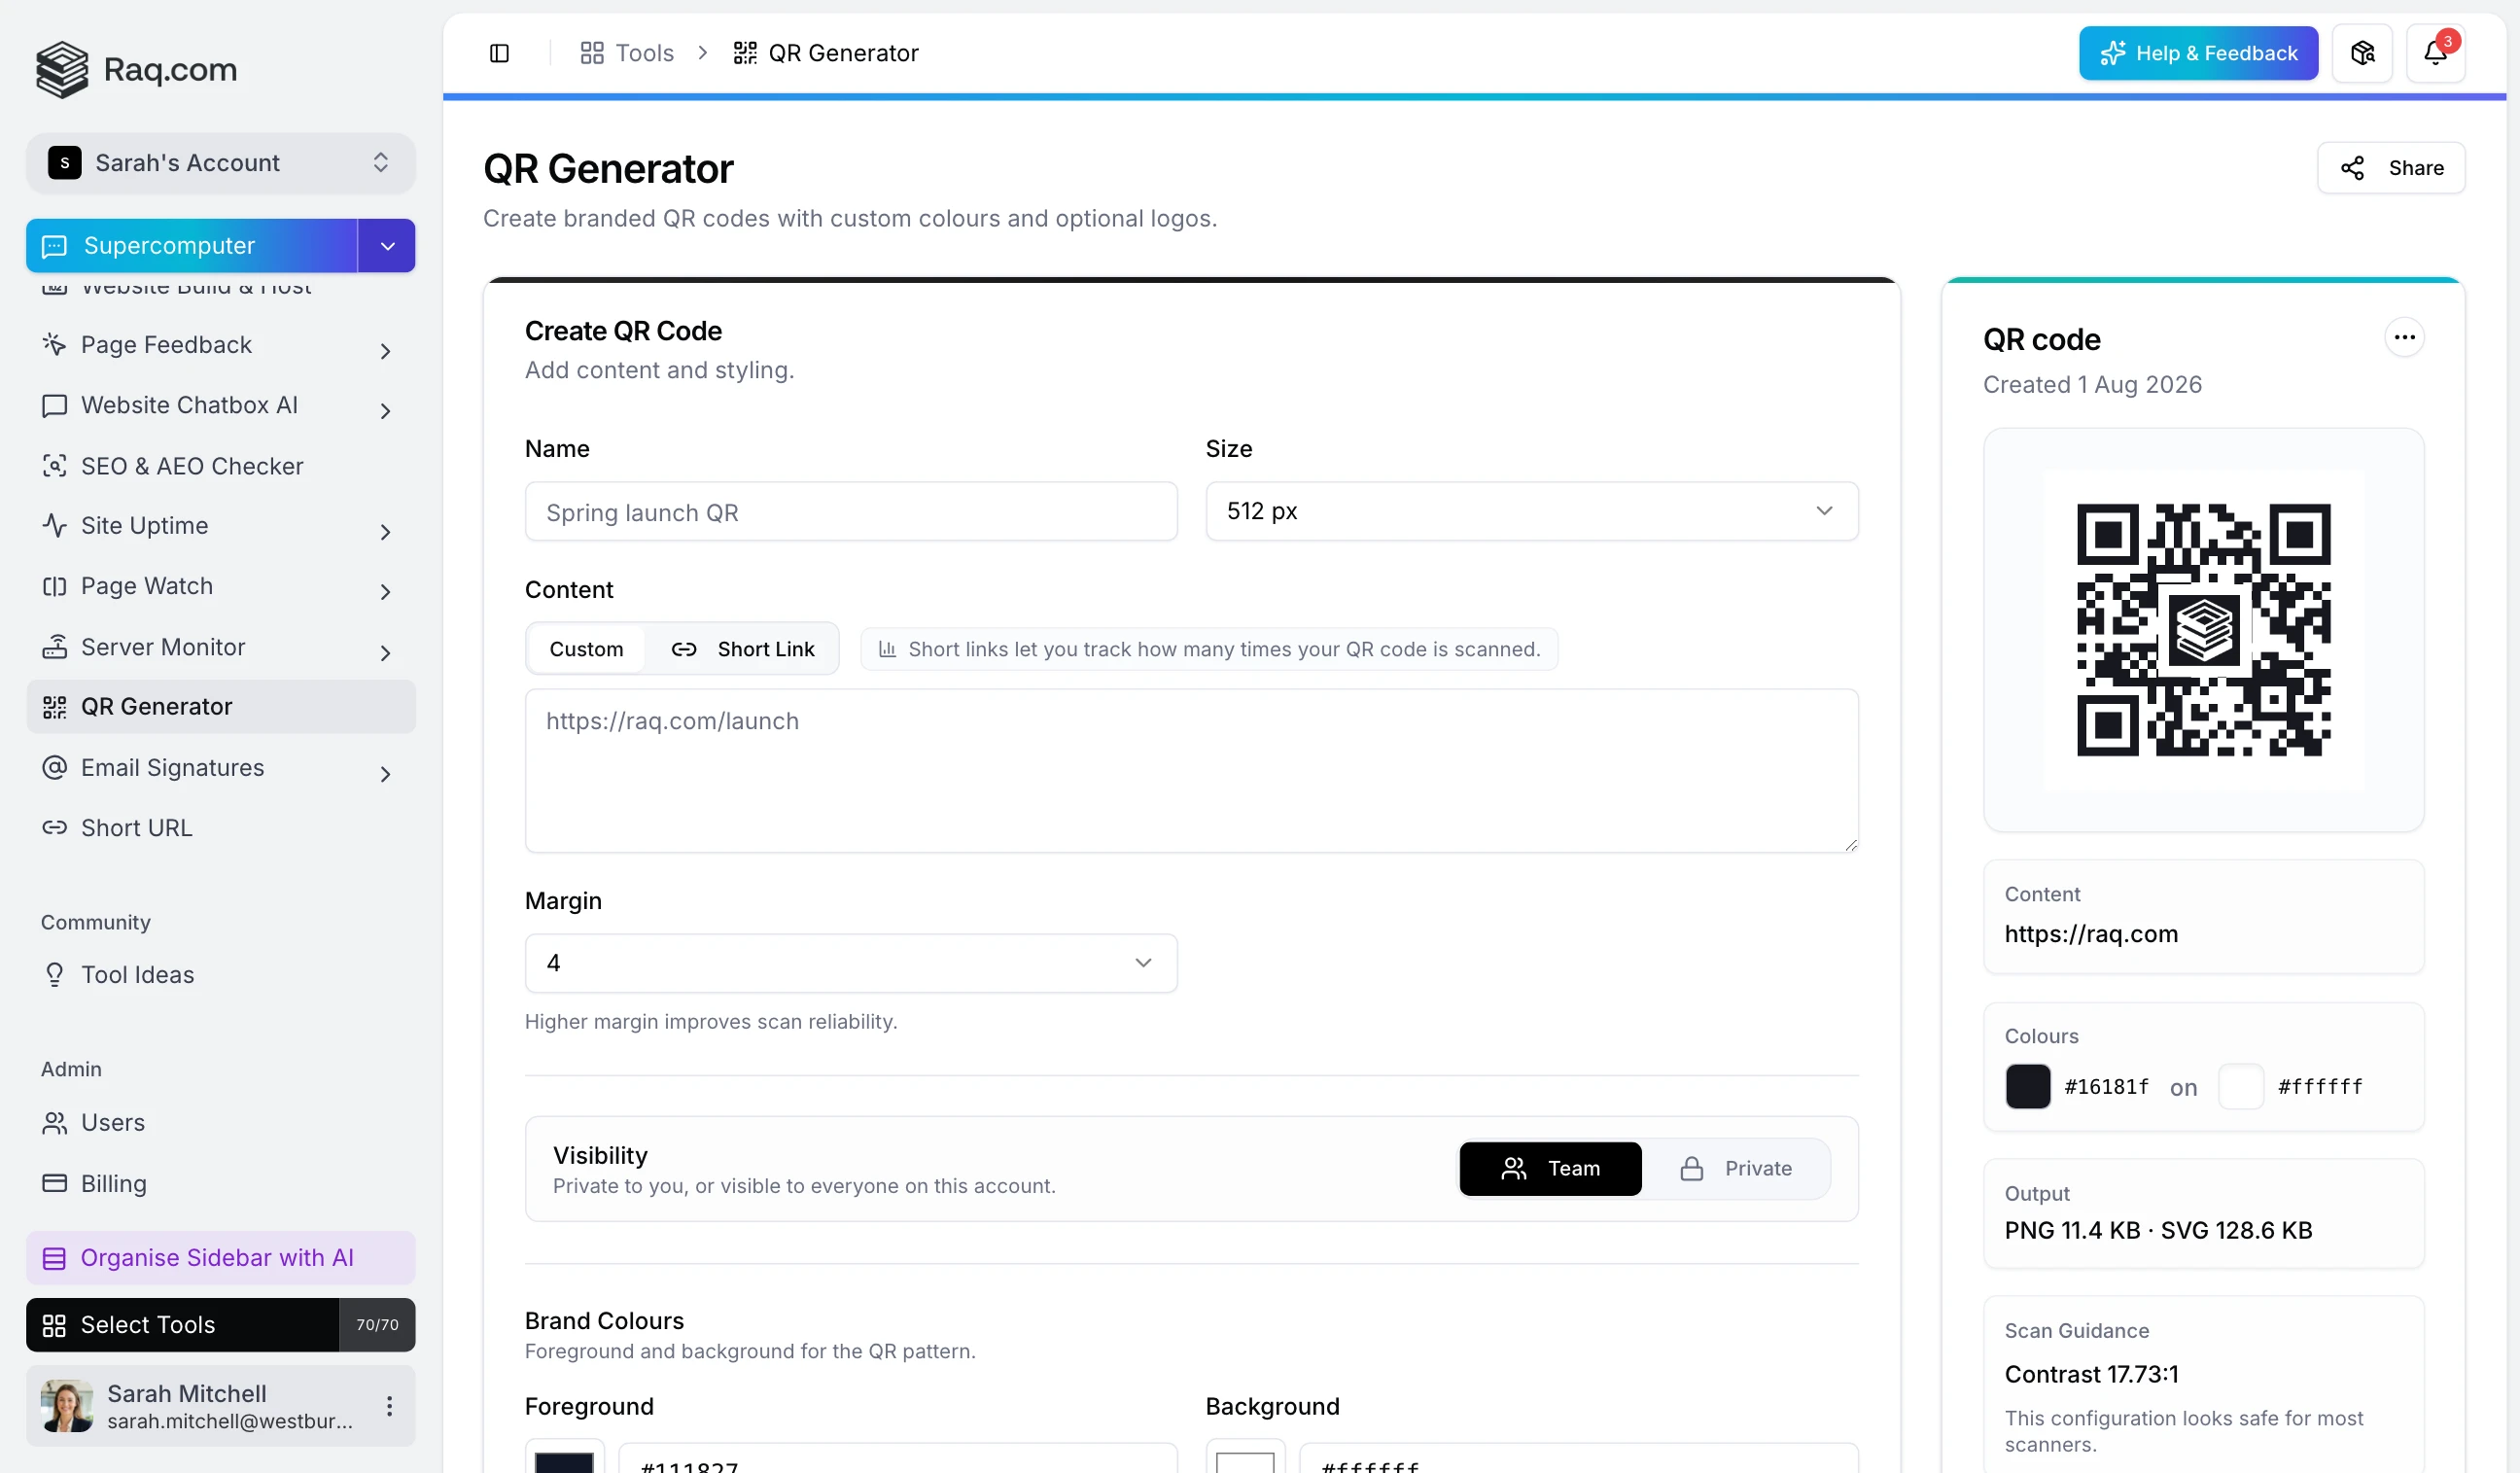This screenshot has width=2520, height=1473.
Task: Open the Margin dropdown
Action: [851, 963]
